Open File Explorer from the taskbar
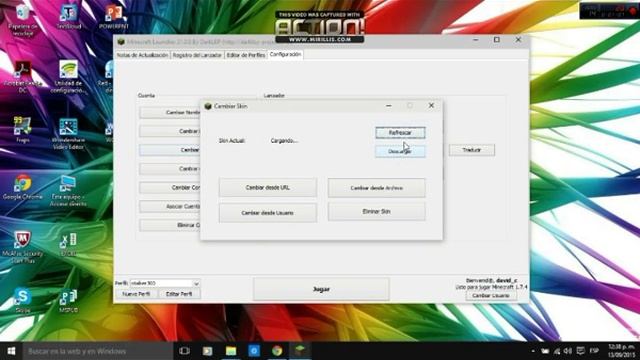Screen dimensions: 640x360 [x=231, y=351]
